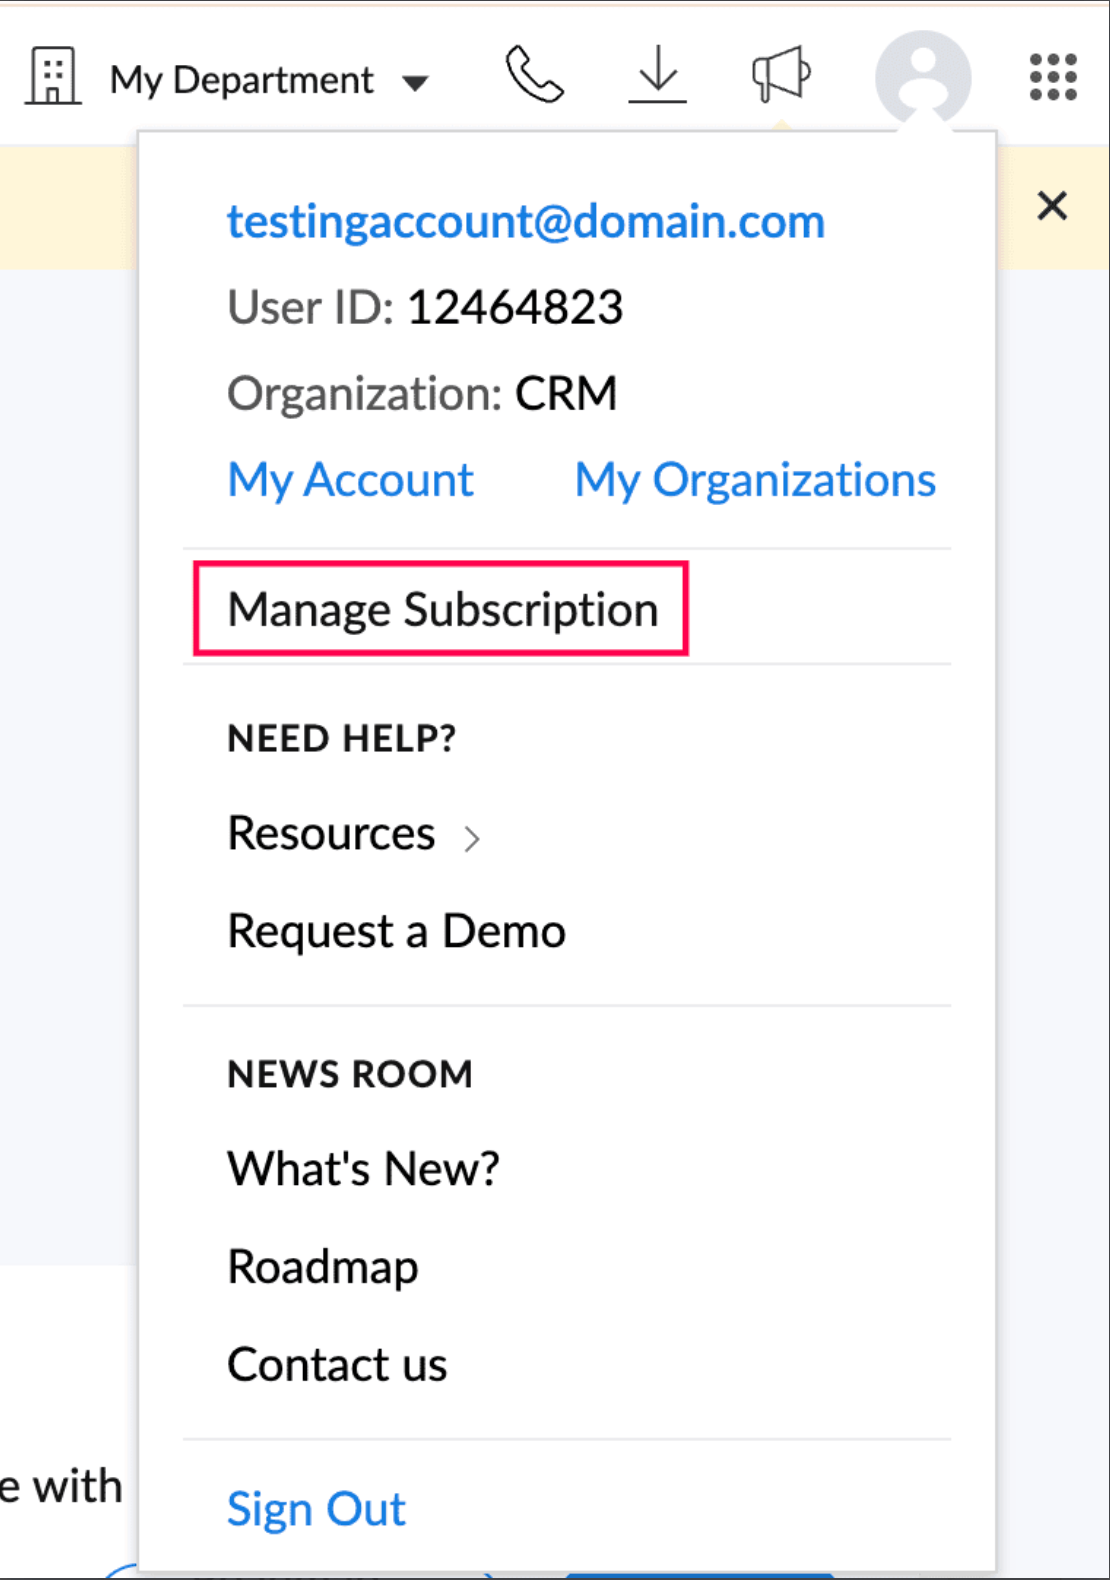The width and height of the screenshot is (1110, 1580).
Task: Click the download arrow icon
Action: 657,76
